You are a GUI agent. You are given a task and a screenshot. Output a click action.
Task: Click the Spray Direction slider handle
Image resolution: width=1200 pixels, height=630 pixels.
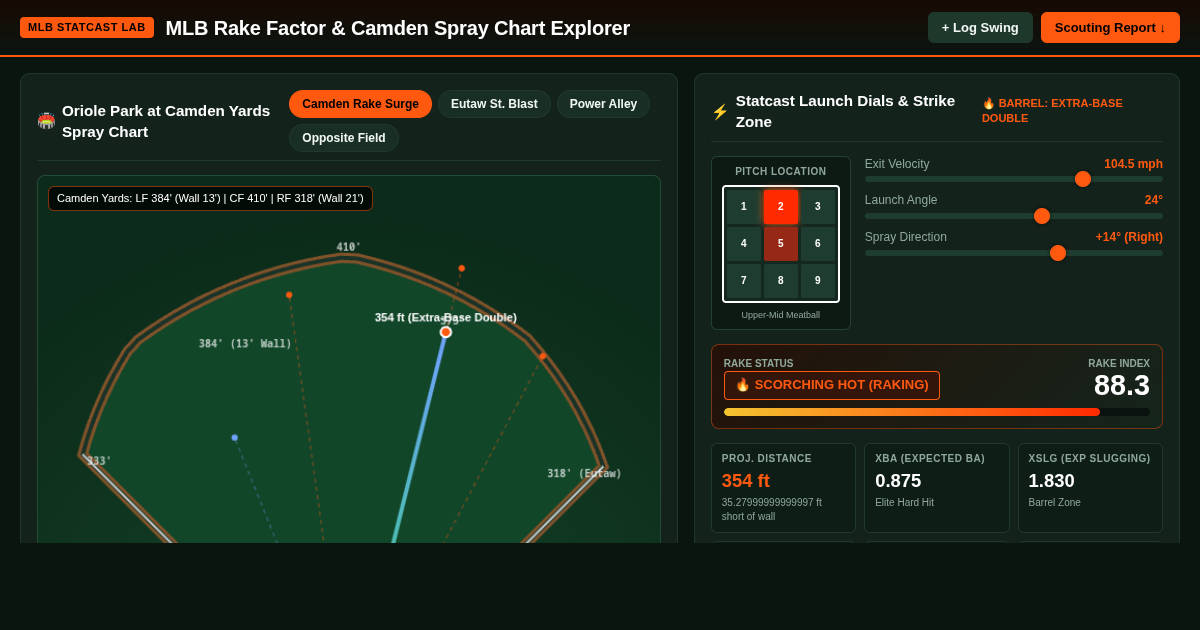click(1058, 253)
